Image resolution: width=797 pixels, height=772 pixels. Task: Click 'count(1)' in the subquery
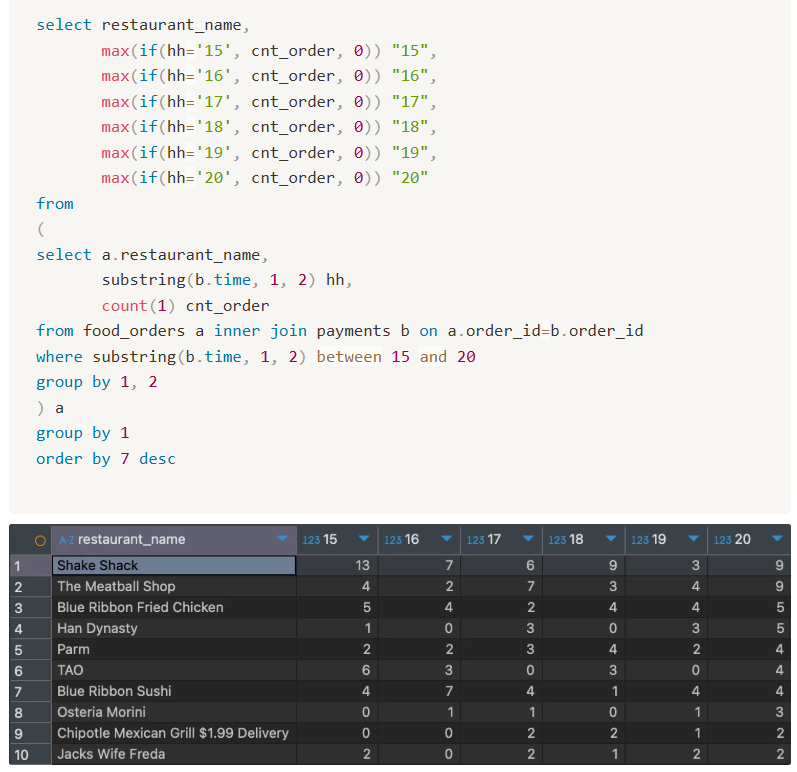pos(138,305)
